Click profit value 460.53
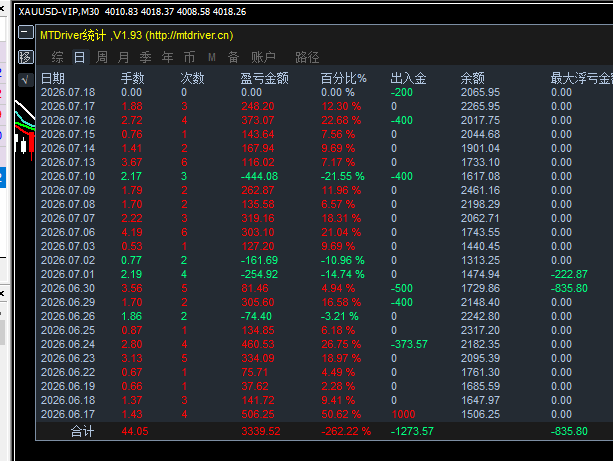The image size is (613, 461). 258,344
